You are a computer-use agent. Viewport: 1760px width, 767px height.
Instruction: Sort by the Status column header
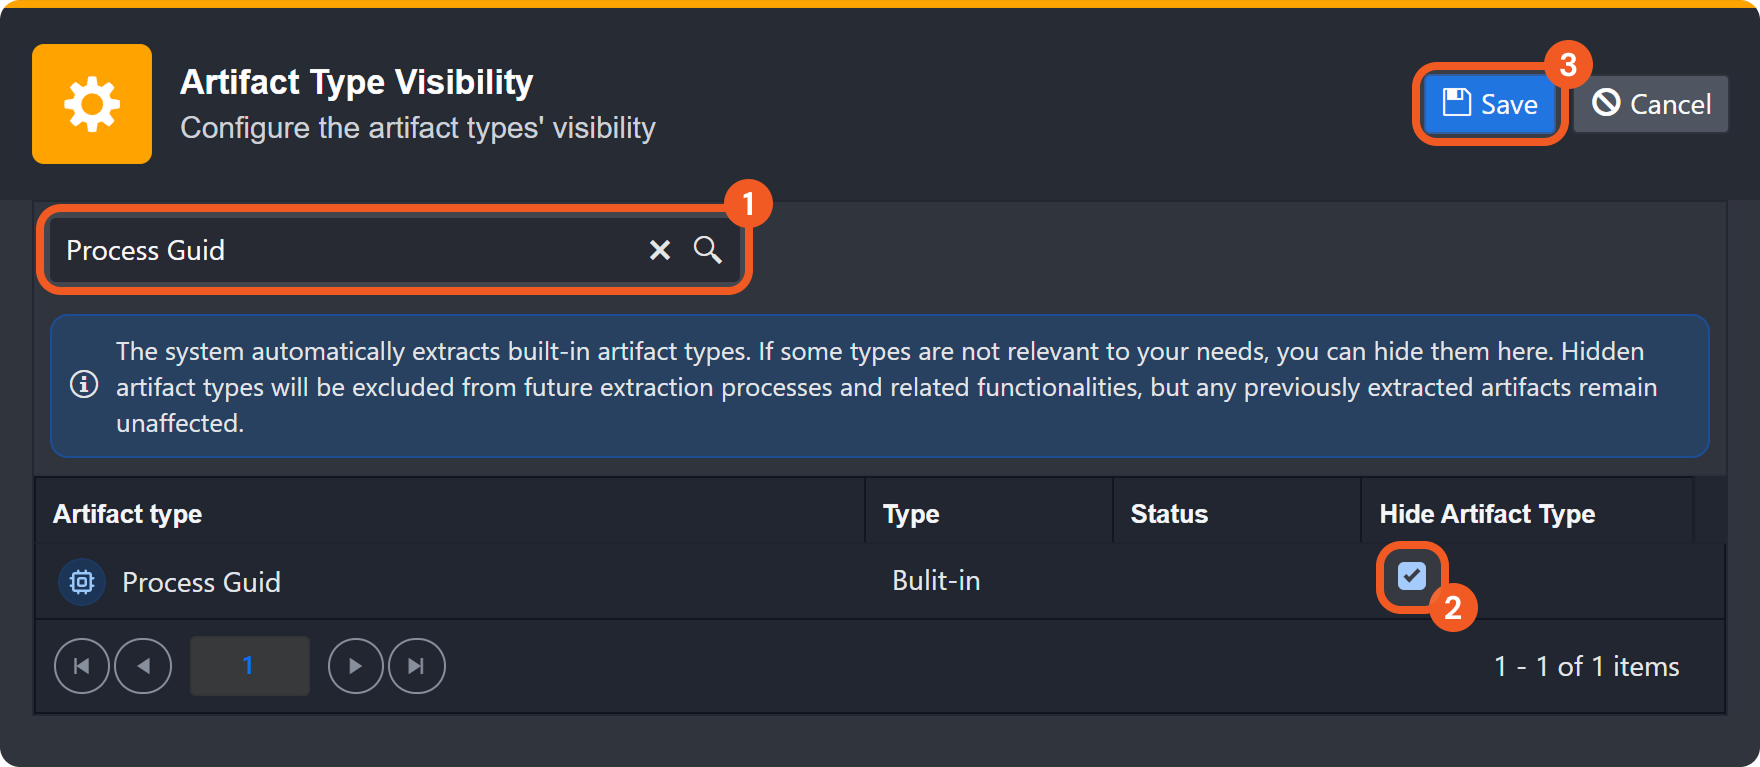click(x=1169, y=514)
